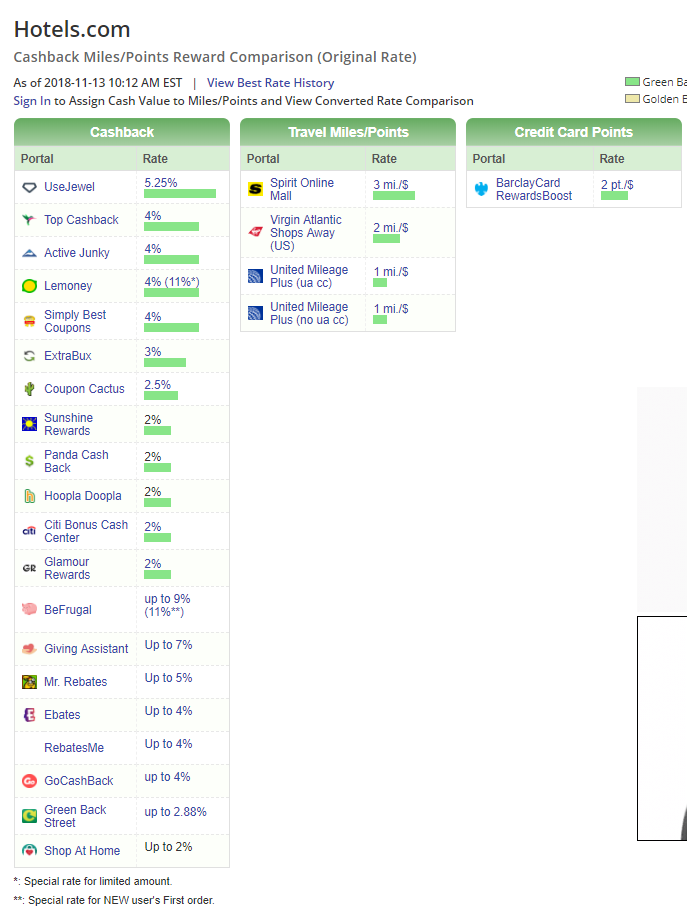Click the Mr. Rebates logo icon

(29, 682)
